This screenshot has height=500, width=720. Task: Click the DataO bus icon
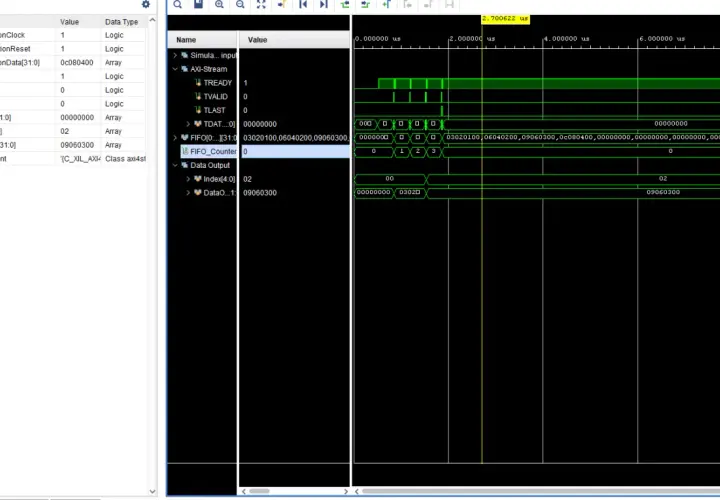pos(198,193)
